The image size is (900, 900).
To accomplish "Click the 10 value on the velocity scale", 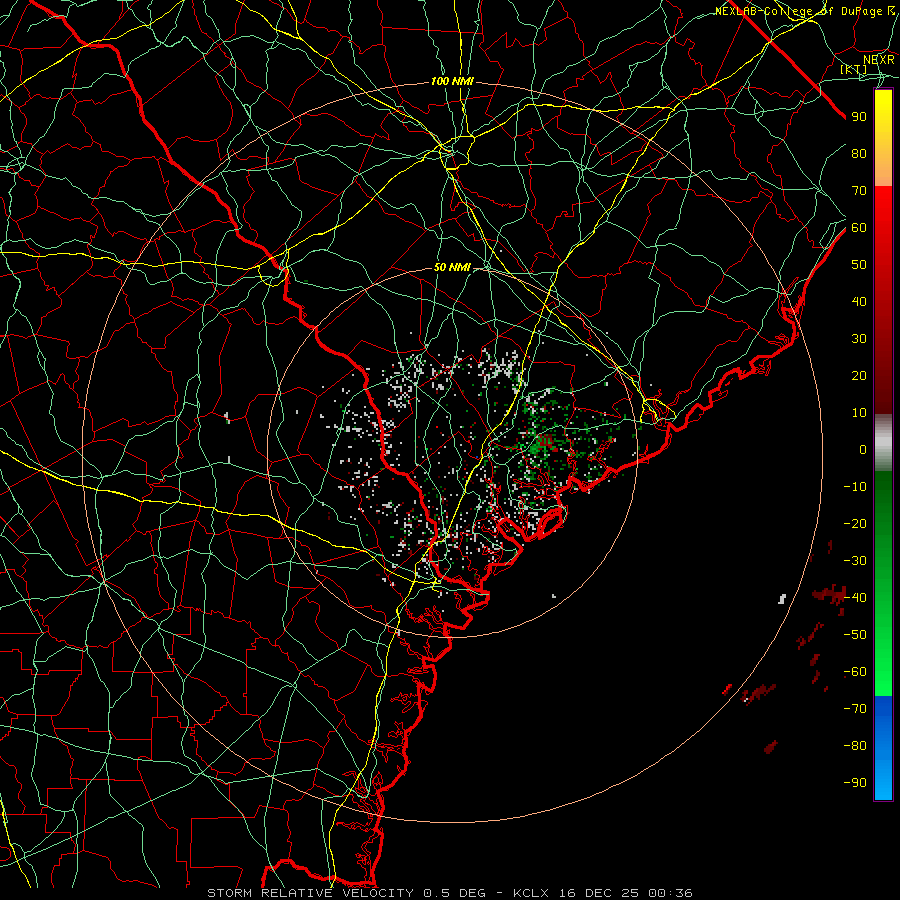I will point(859,413).
